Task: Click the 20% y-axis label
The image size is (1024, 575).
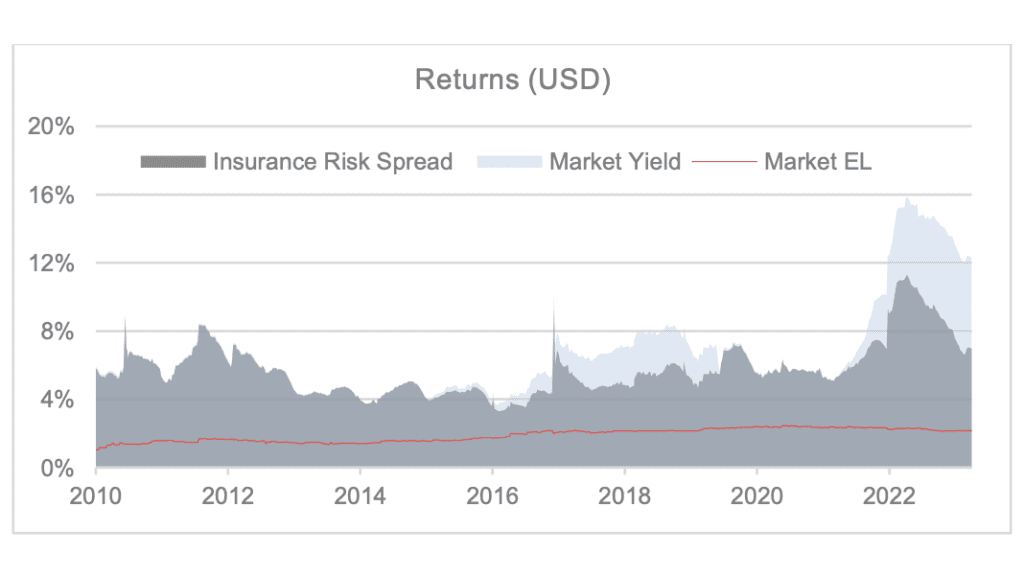Action: point(52,127)
